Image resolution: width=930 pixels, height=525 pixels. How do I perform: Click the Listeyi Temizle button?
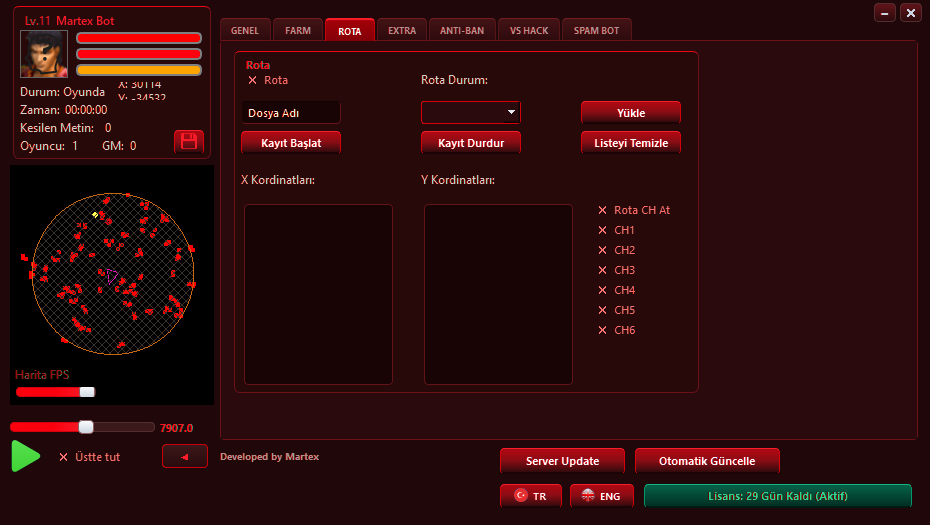pyautogui.click(x=631, y=143)
